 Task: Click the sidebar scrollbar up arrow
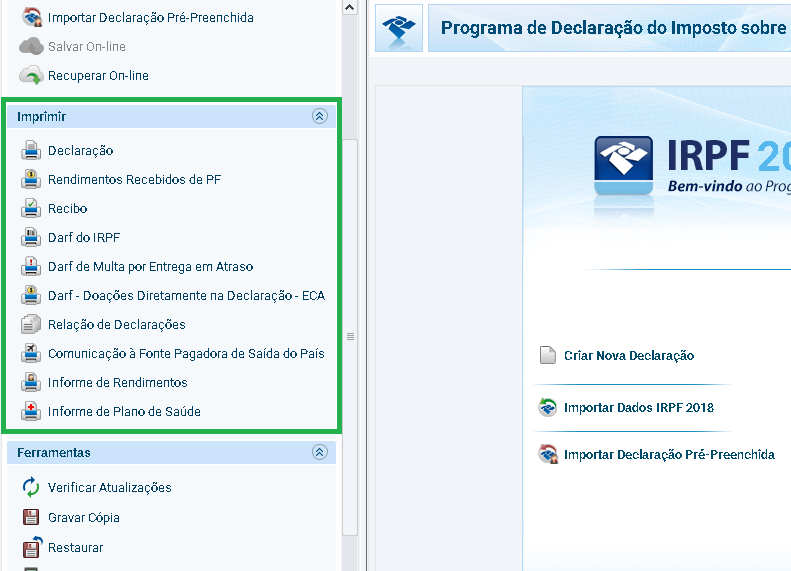coord(349,7)
